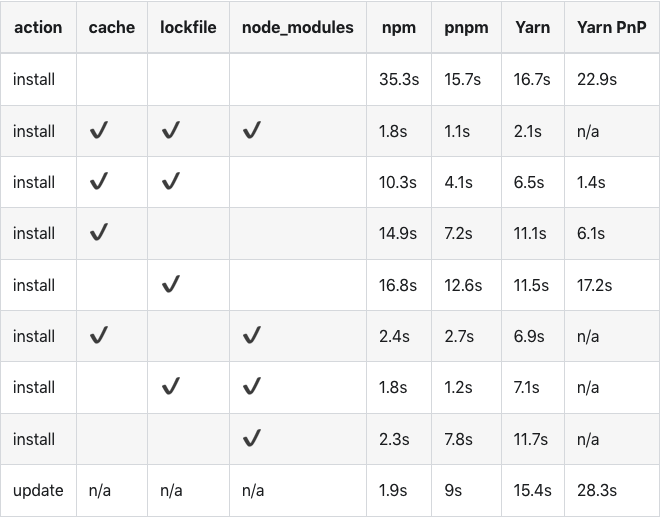
Task: Click the lockfile checkmark in third row
Action: point(171,181)
